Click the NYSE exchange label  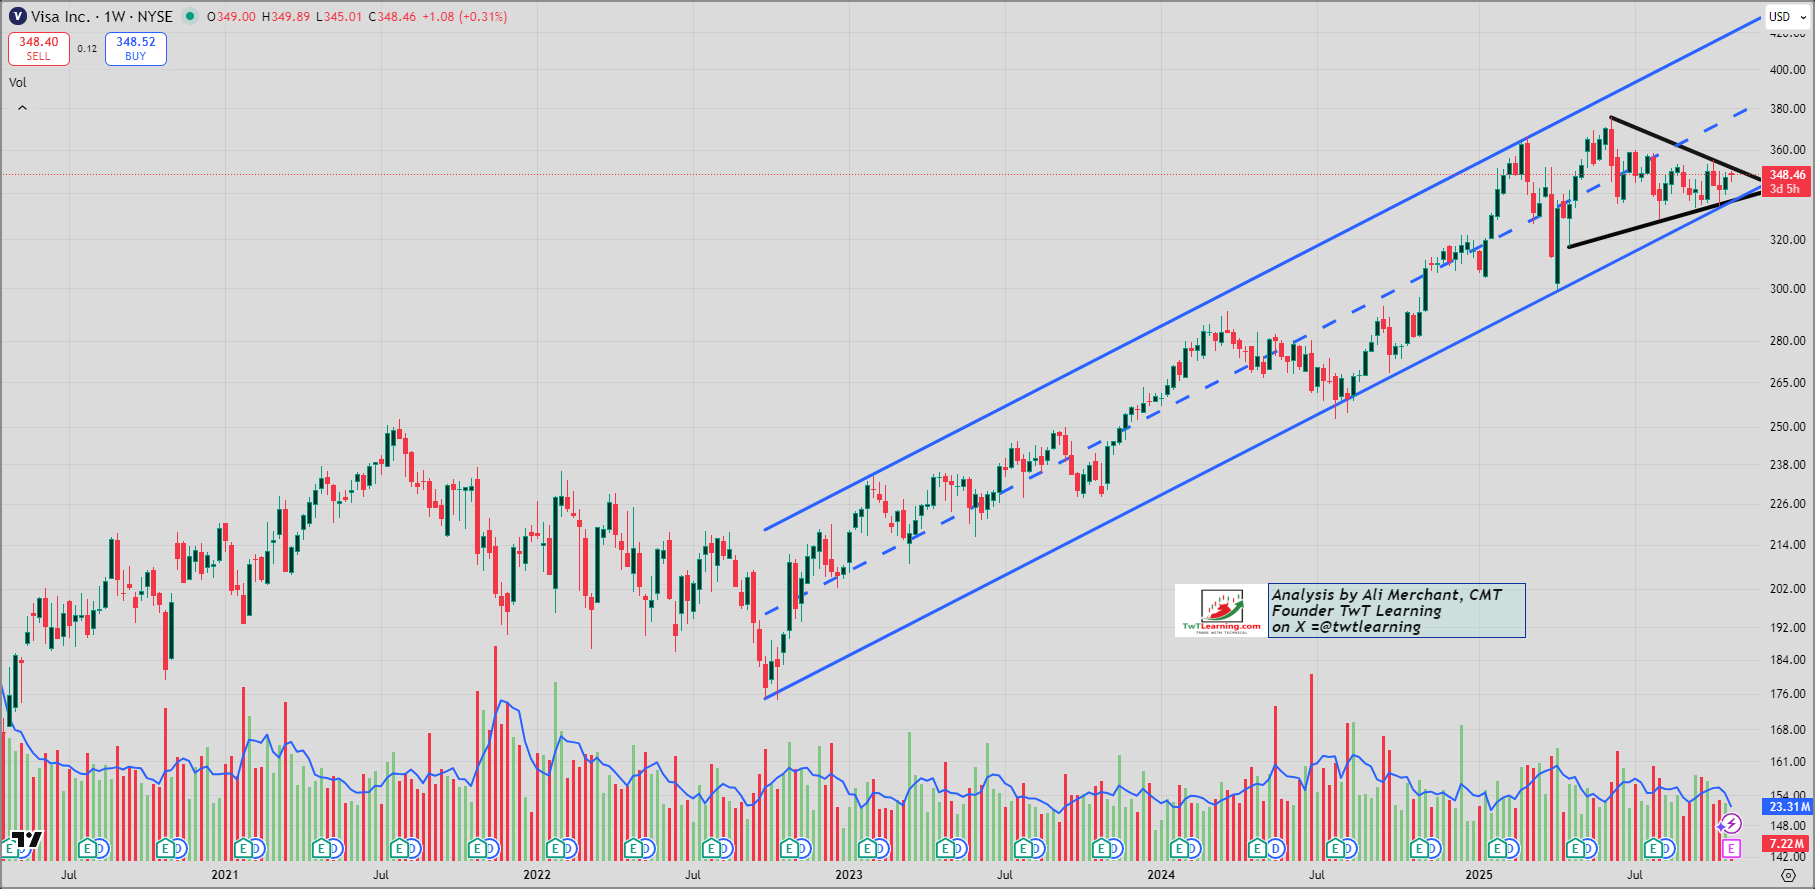pyautogui.click(x=156, y=17)
